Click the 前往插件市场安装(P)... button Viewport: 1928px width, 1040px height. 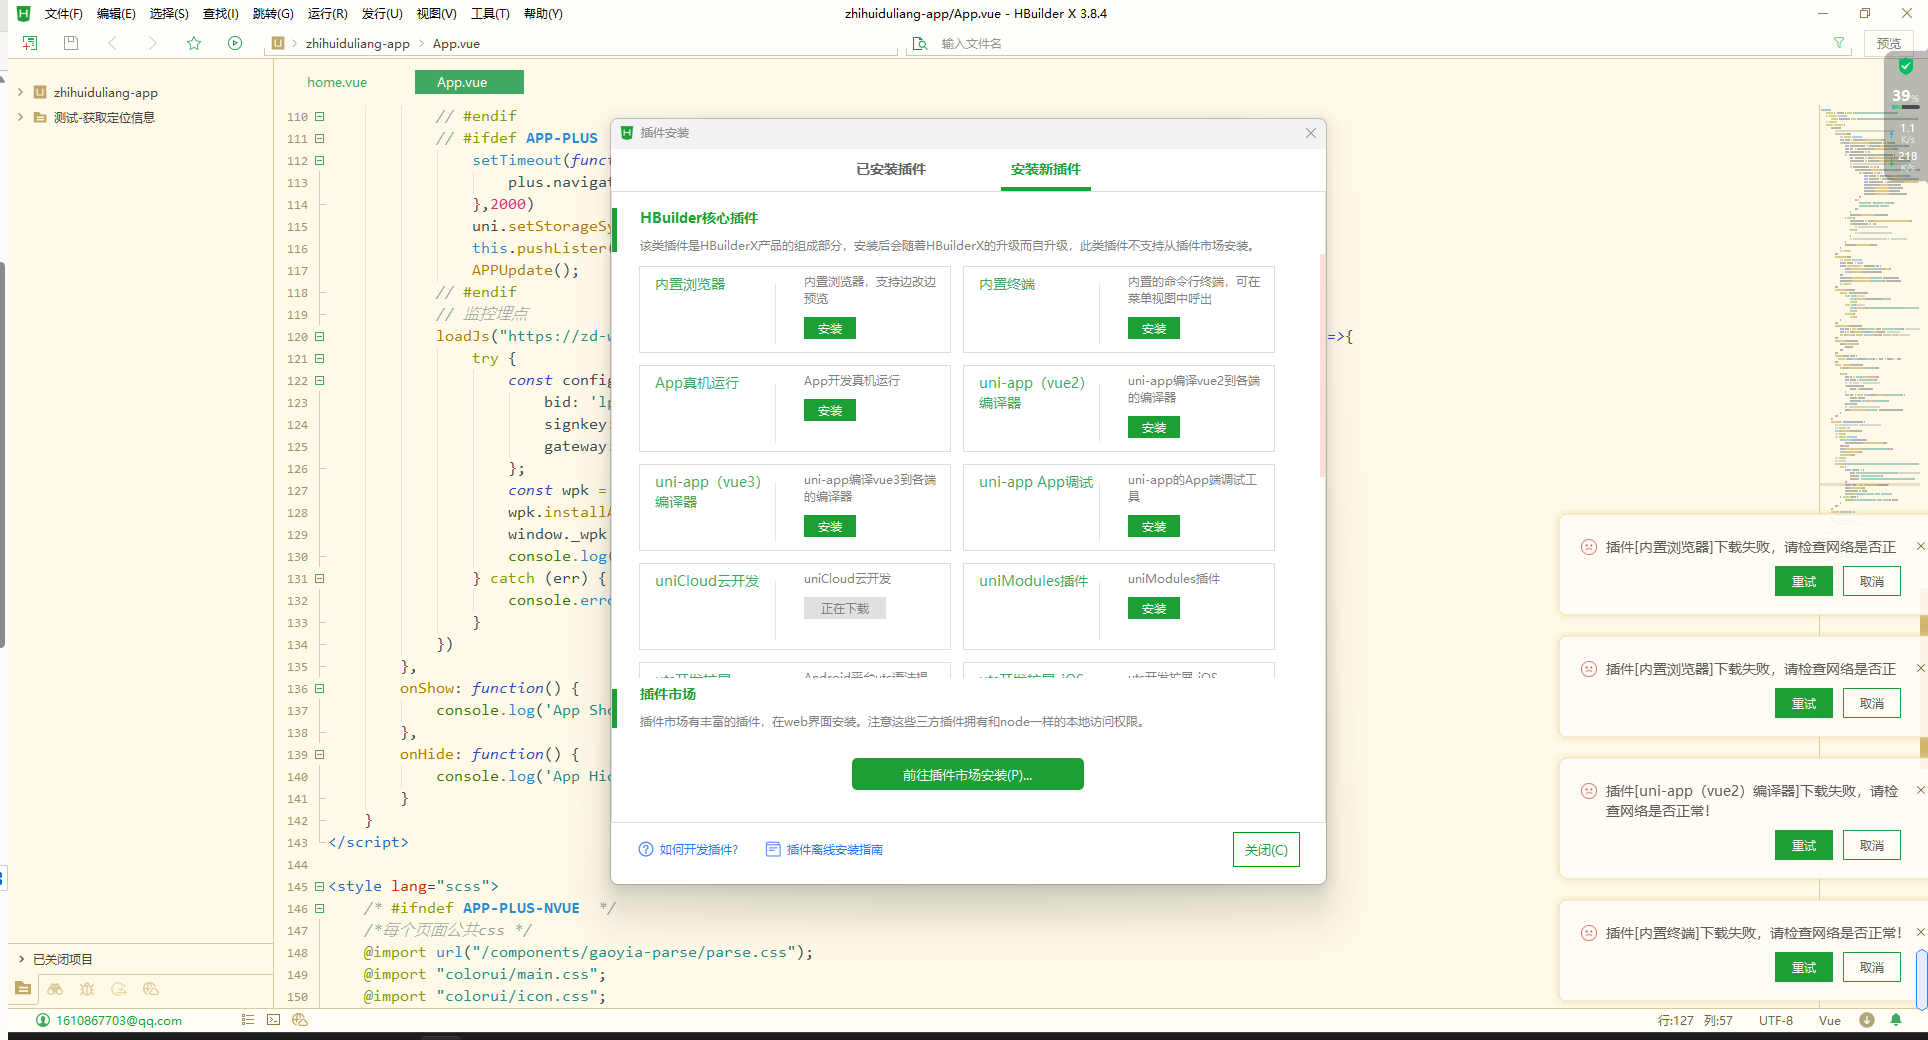(x=968, y=774)
